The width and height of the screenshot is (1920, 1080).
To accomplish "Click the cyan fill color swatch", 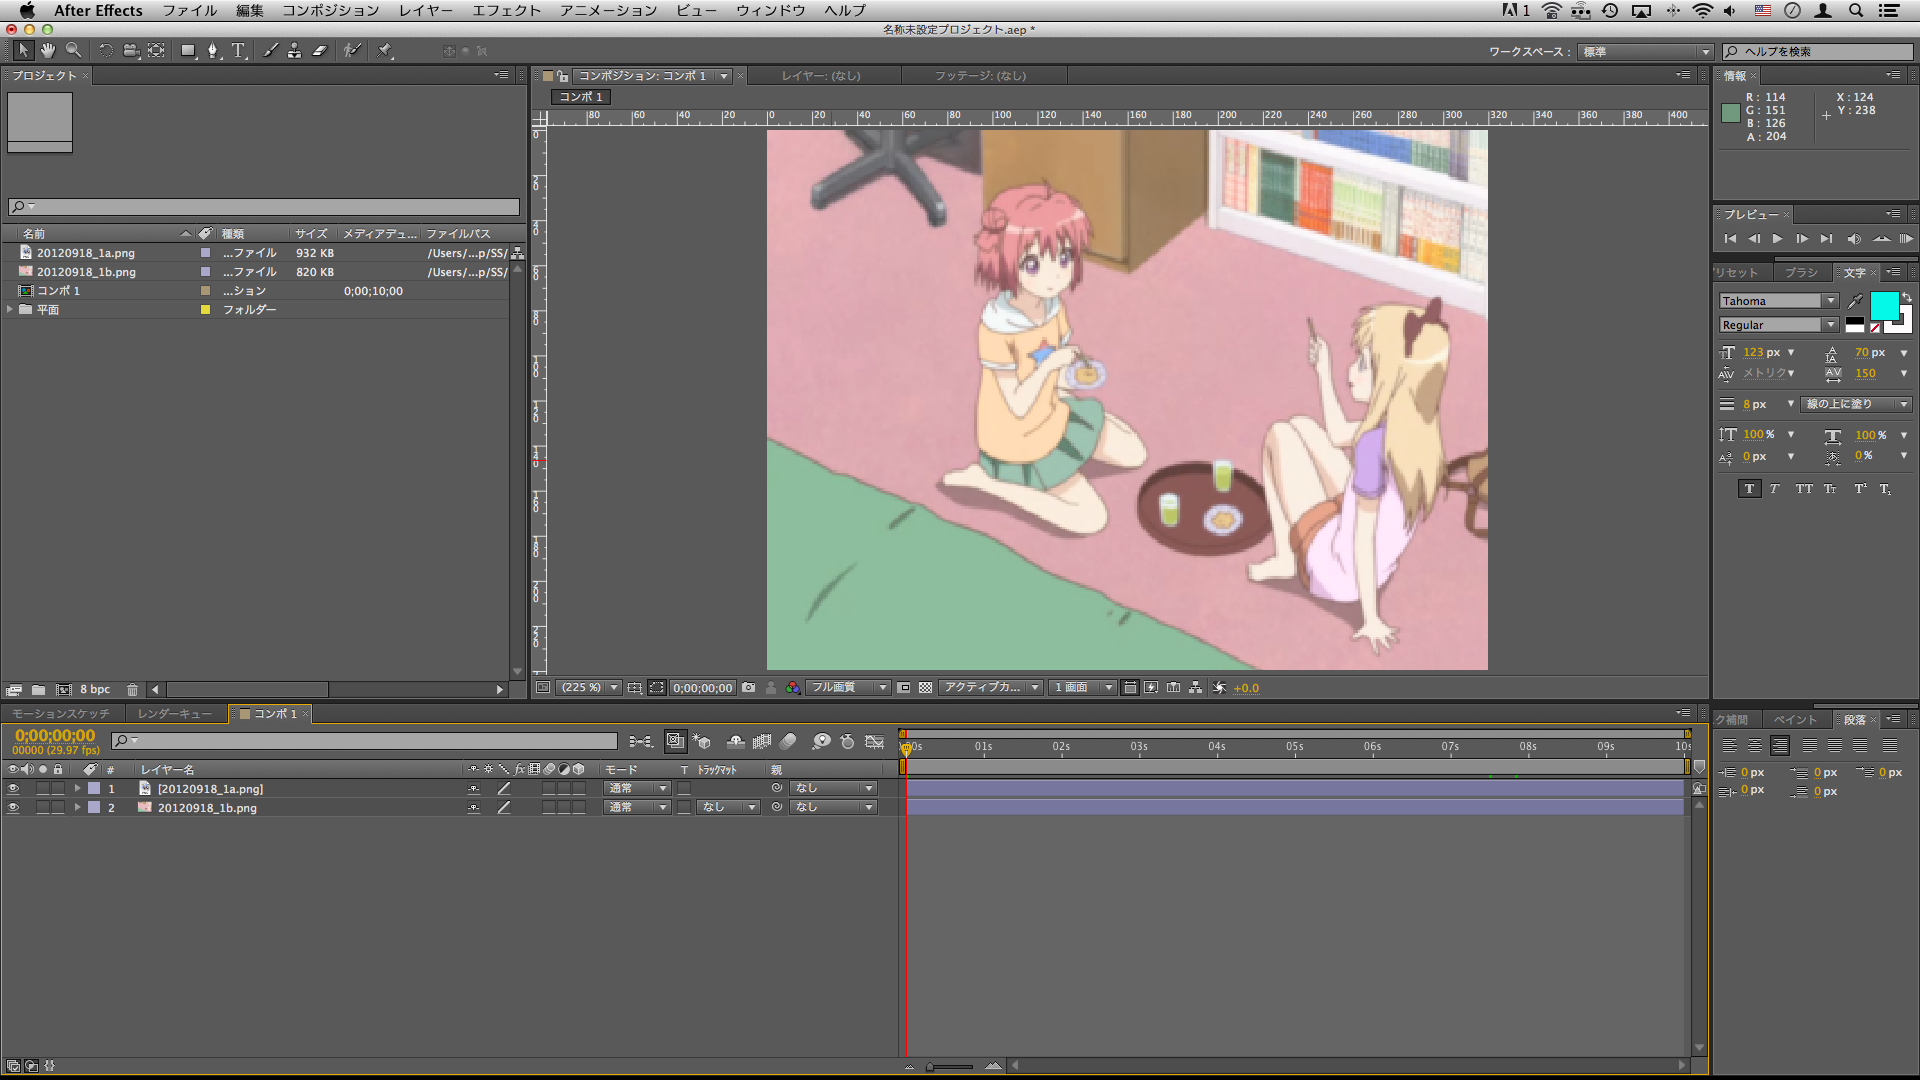I will (x=1884, y=306).
